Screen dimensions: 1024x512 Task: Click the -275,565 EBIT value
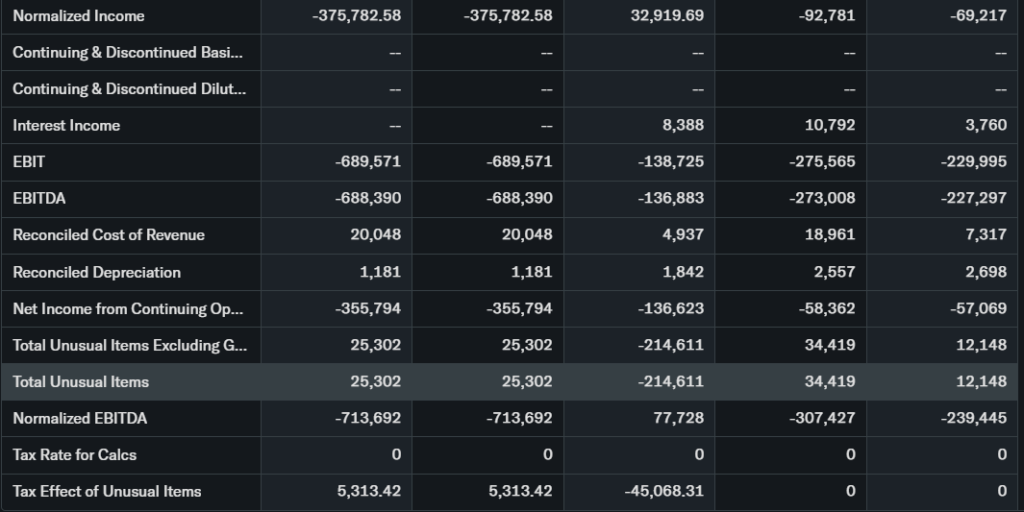822,162
